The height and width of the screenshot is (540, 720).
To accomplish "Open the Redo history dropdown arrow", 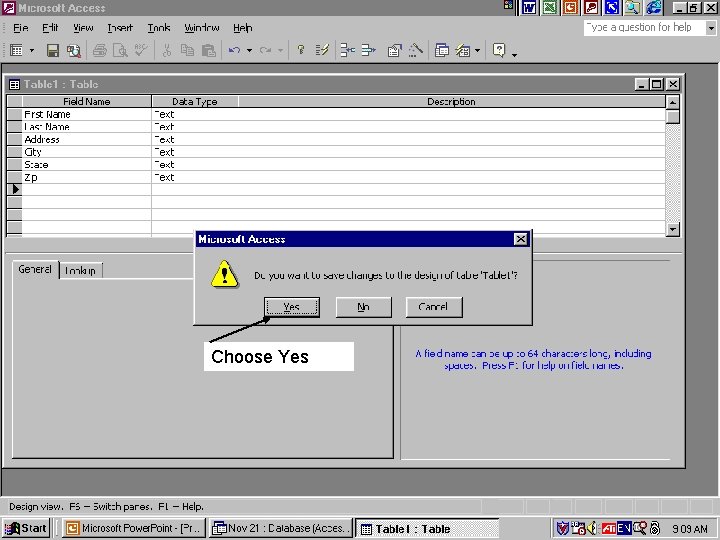I will [280, 50].
